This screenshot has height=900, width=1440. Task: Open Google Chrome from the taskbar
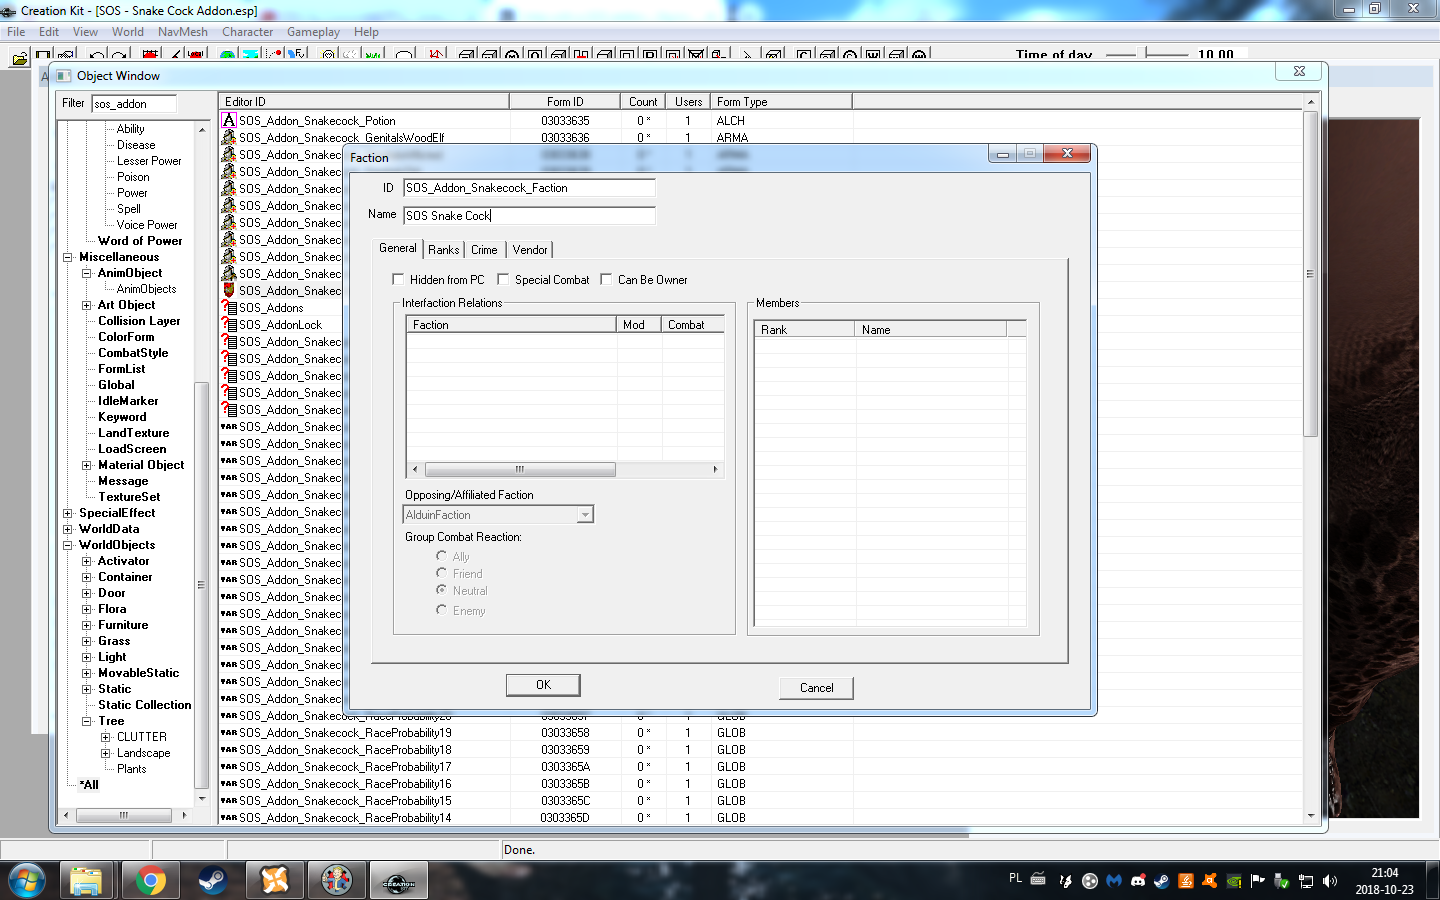pos(151,881)
